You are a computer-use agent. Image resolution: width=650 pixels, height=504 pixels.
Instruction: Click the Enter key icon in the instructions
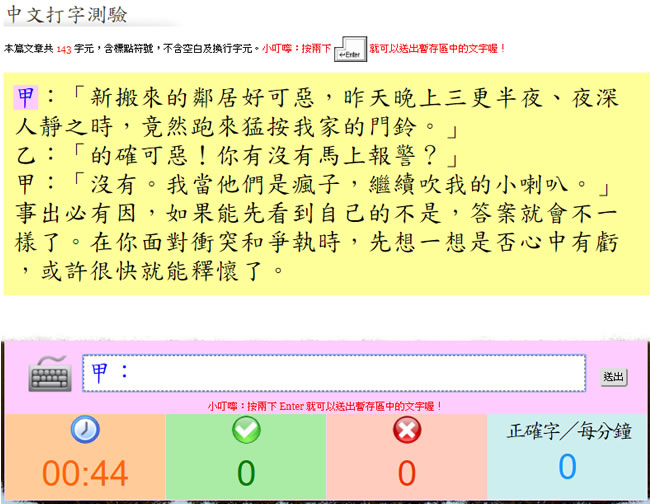(x=350, y=49)
